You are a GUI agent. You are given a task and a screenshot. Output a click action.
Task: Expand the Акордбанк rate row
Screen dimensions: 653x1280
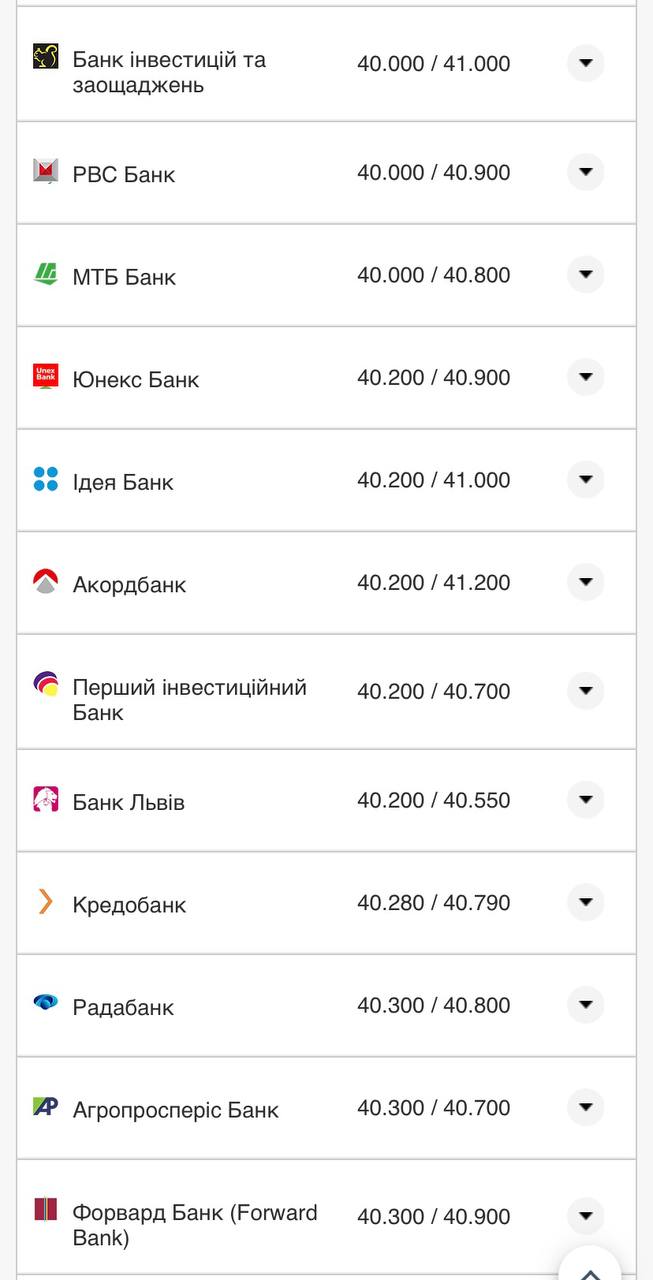click(586, 582)
